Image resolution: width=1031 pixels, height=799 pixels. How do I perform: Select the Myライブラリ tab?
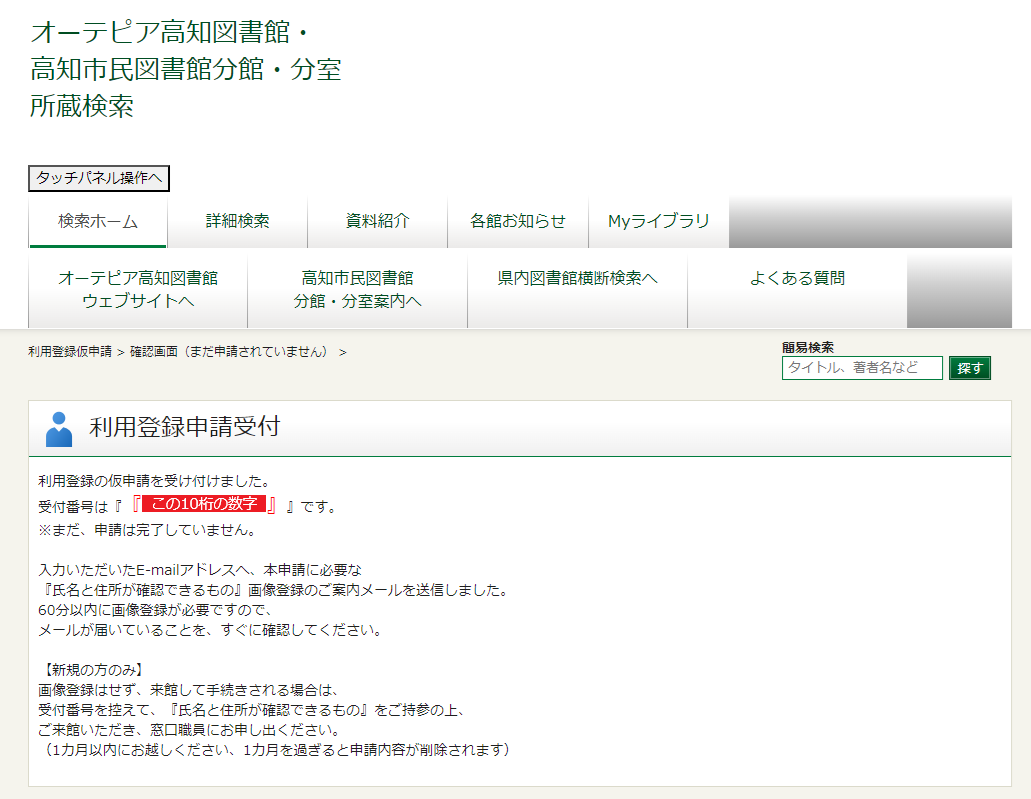click(659, 222)
